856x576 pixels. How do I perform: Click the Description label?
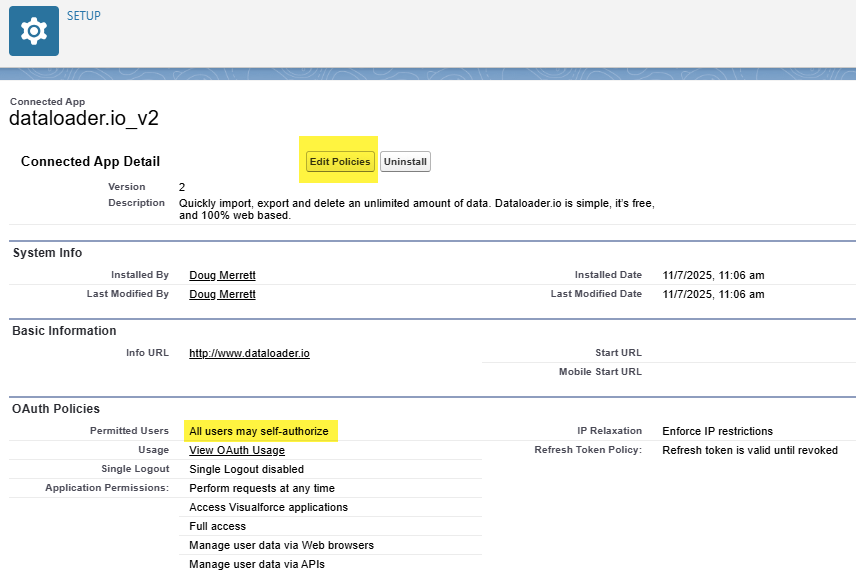tap(136, 203)
